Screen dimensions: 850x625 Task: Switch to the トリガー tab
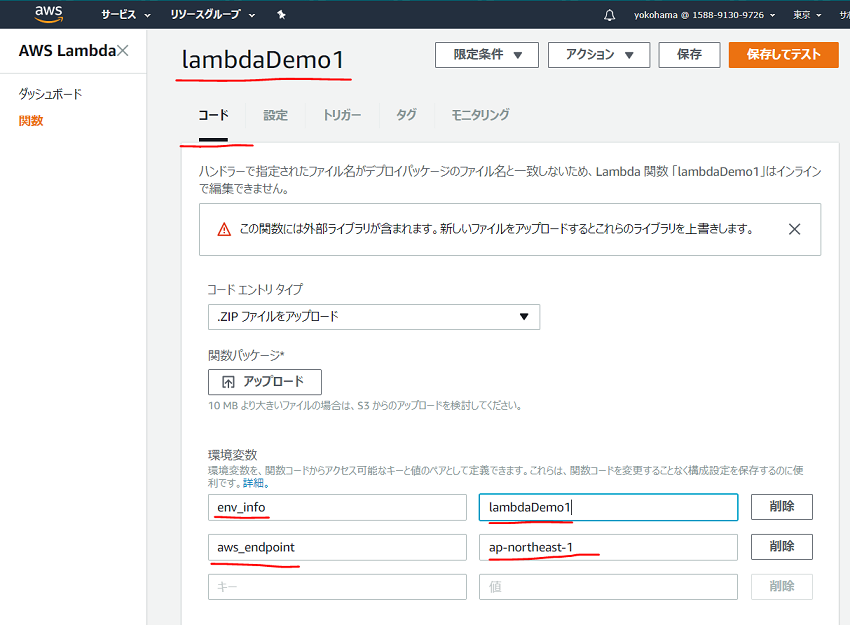(x=342, y=115)
